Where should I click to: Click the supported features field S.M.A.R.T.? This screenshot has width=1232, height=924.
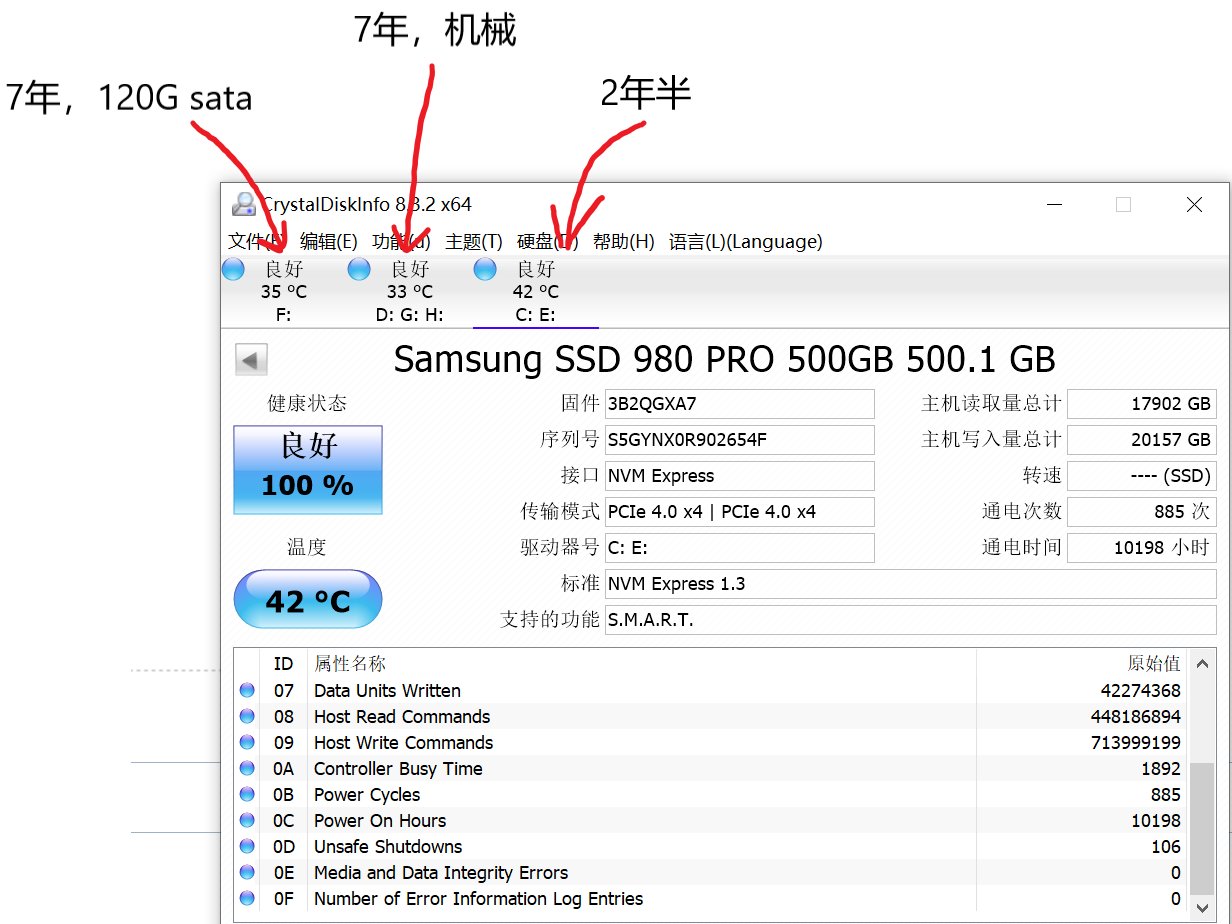[x=911, y=620]
